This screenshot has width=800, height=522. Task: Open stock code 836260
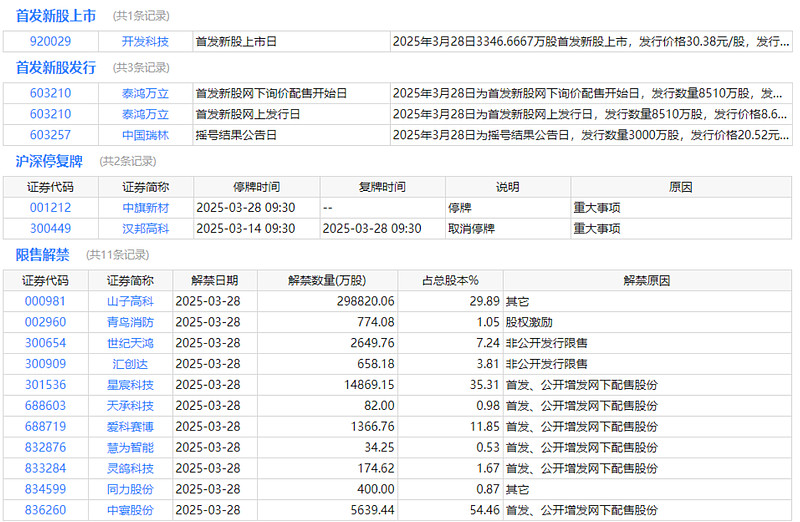(x=45, y=510)
